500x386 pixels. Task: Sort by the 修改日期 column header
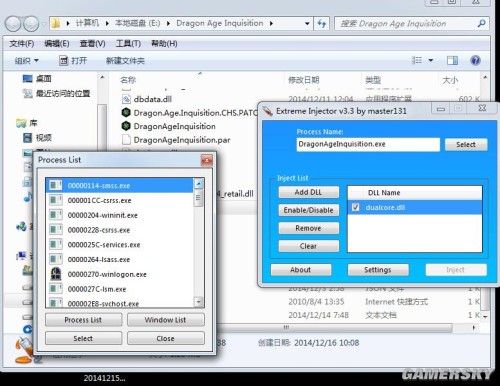pos(304,80)
